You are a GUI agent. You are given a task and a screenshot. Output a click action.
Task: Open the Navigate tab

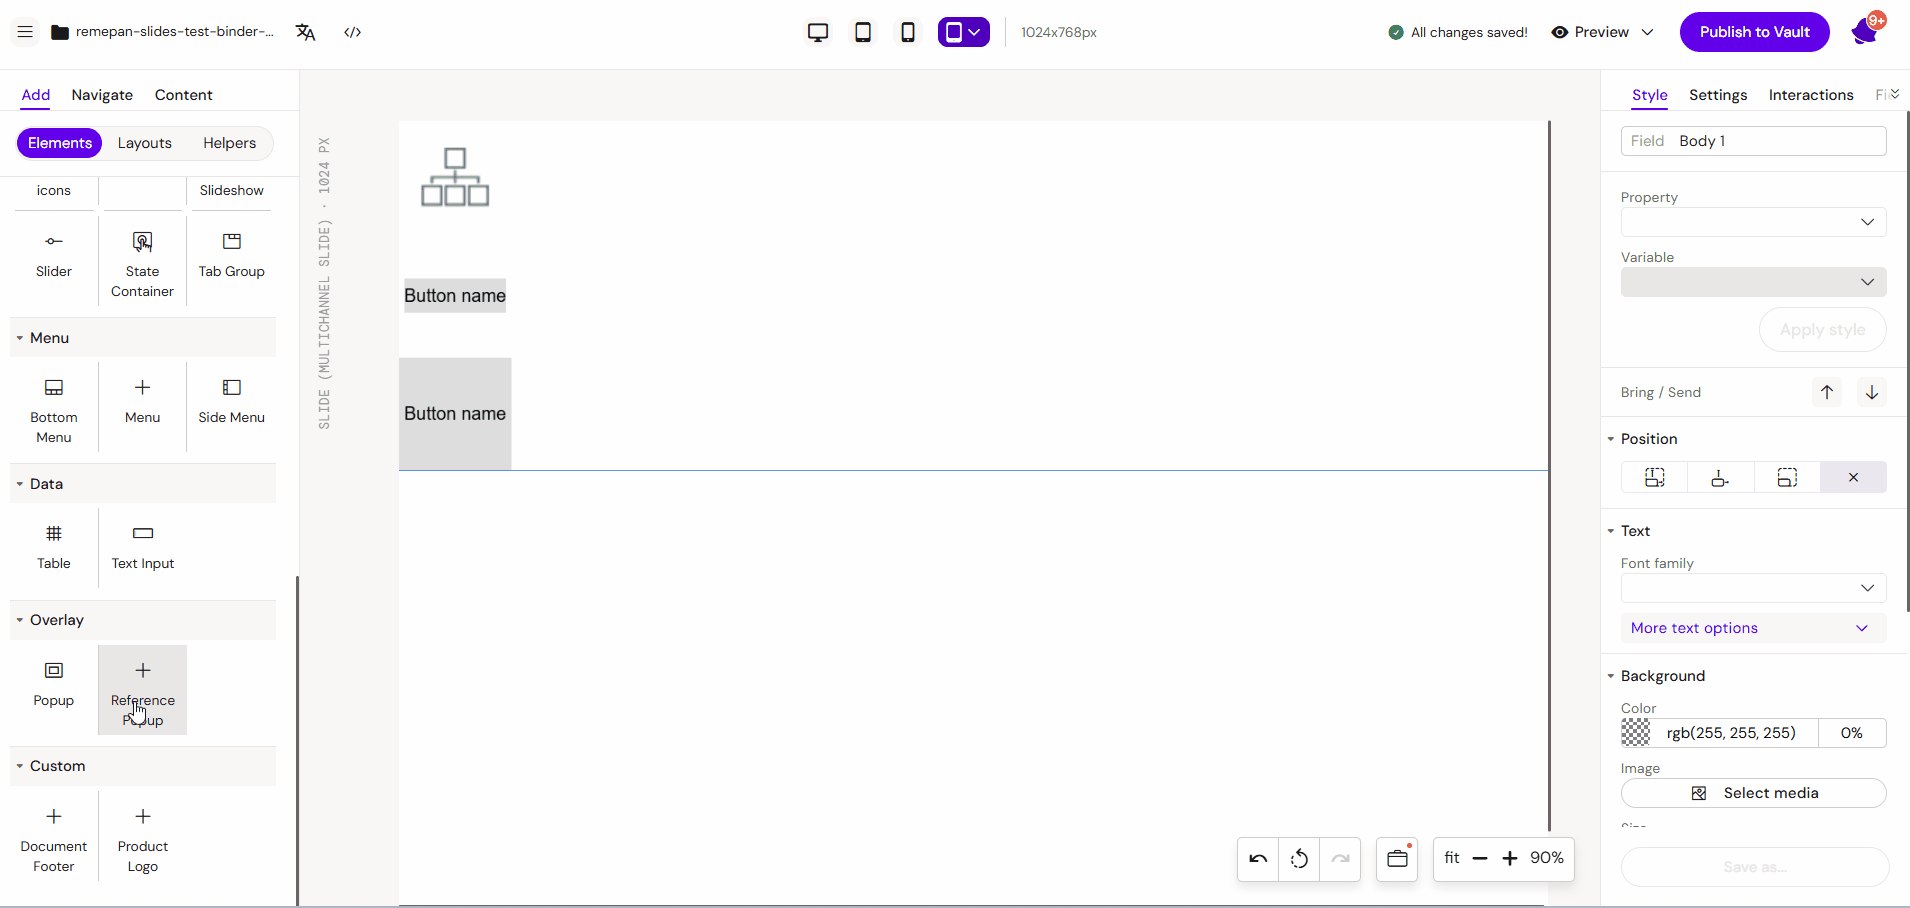(102, 95)
